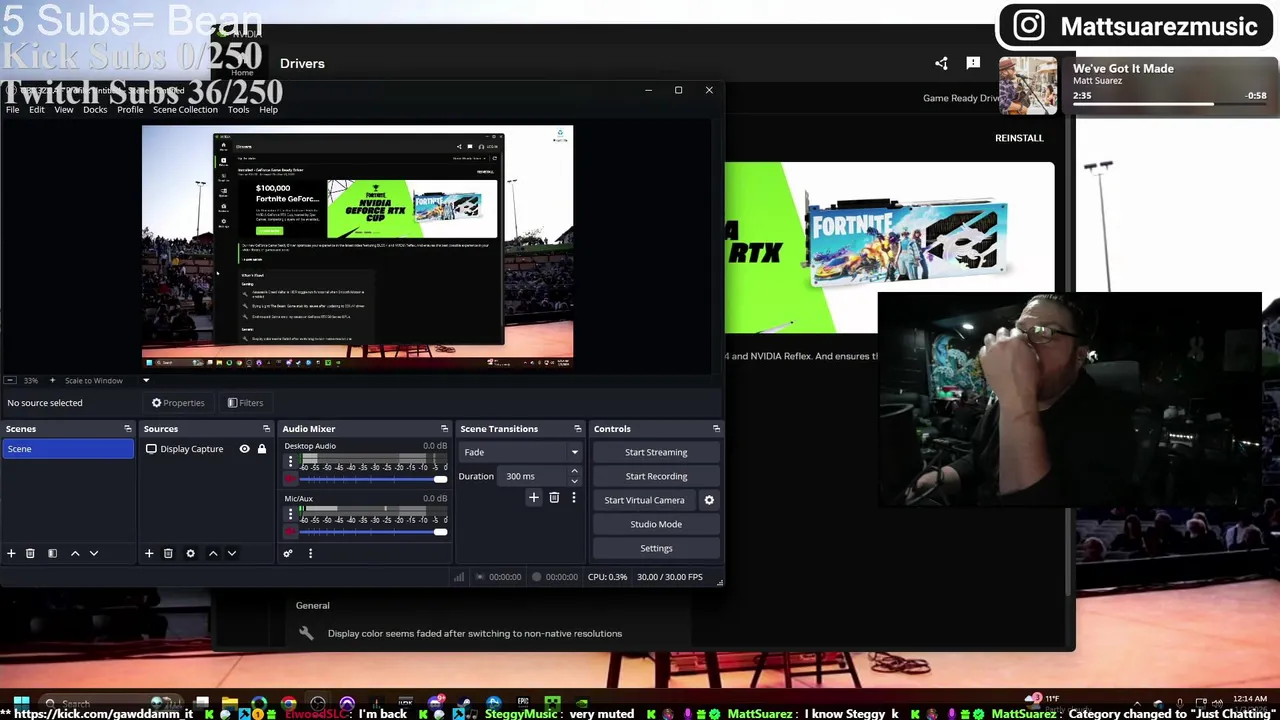The width and height of the screenshot is (1280, 720).
Task: Enable Studio Mode
Action: click(x=656, y=524)
